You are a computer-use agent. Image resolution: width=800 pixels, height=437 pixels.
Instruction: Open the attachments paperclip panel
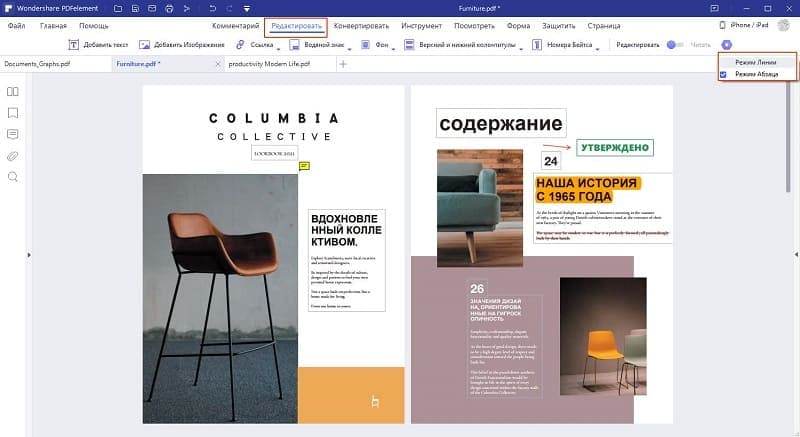tap(13, 155)
